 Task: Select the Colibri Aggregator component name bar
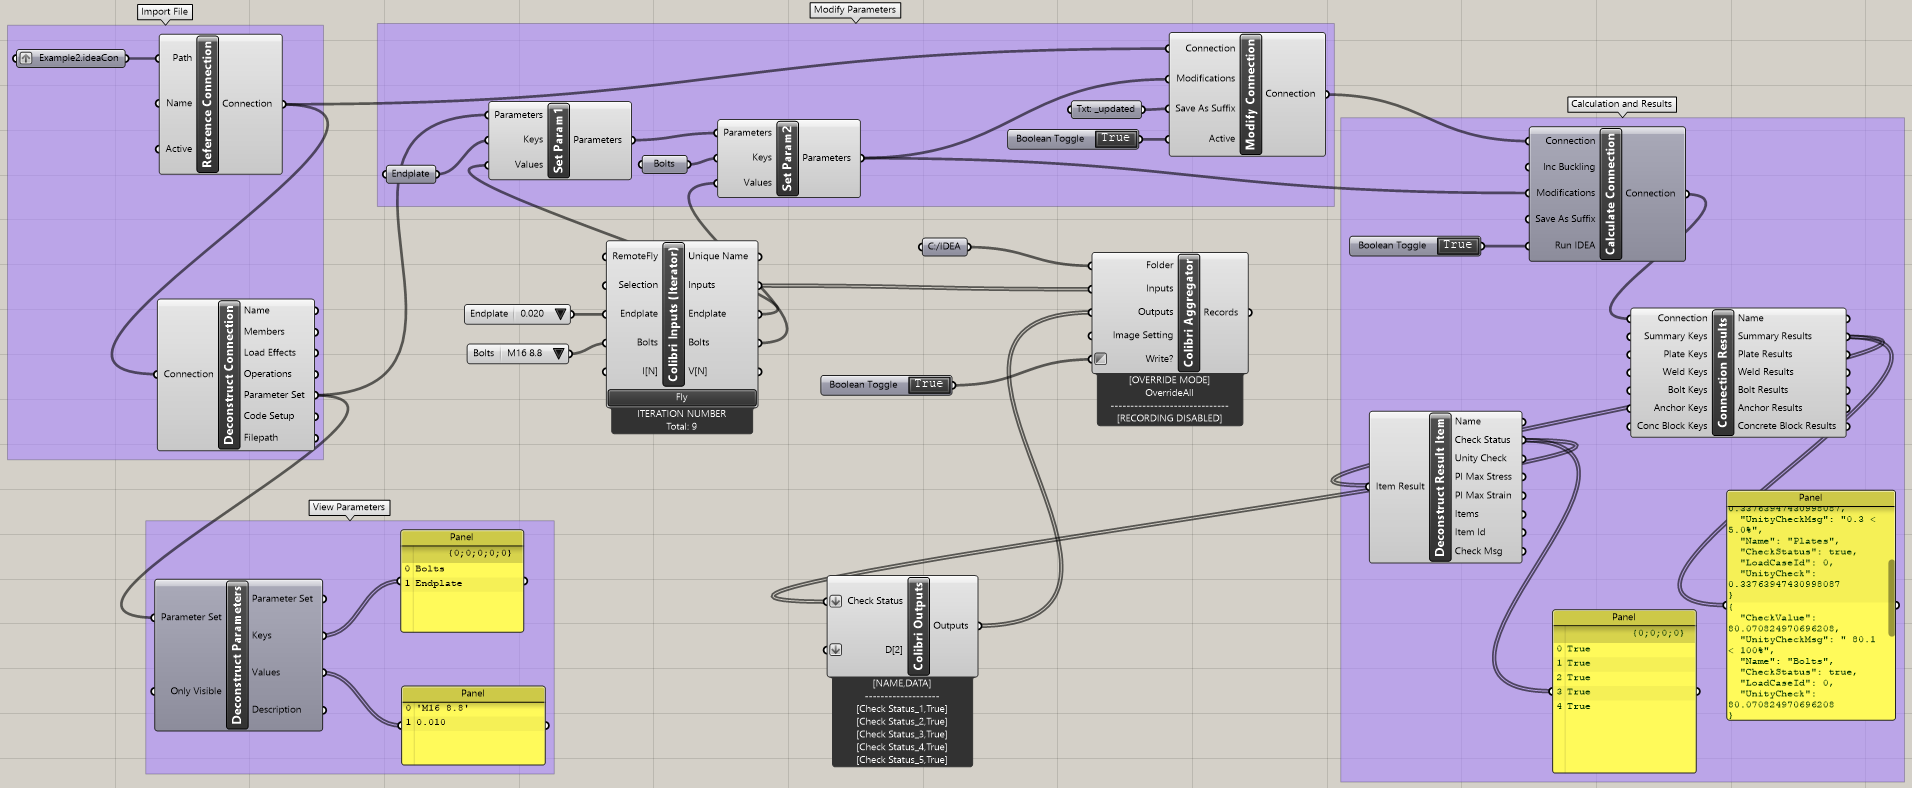pyautogui.click(x=1189, y=312)
